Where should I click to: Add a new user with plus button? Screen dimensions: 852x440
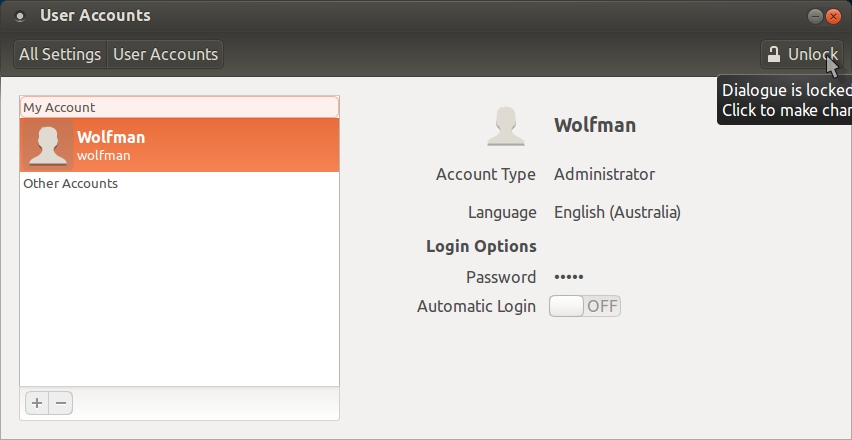pyautogui.click(x=37, y=403)
